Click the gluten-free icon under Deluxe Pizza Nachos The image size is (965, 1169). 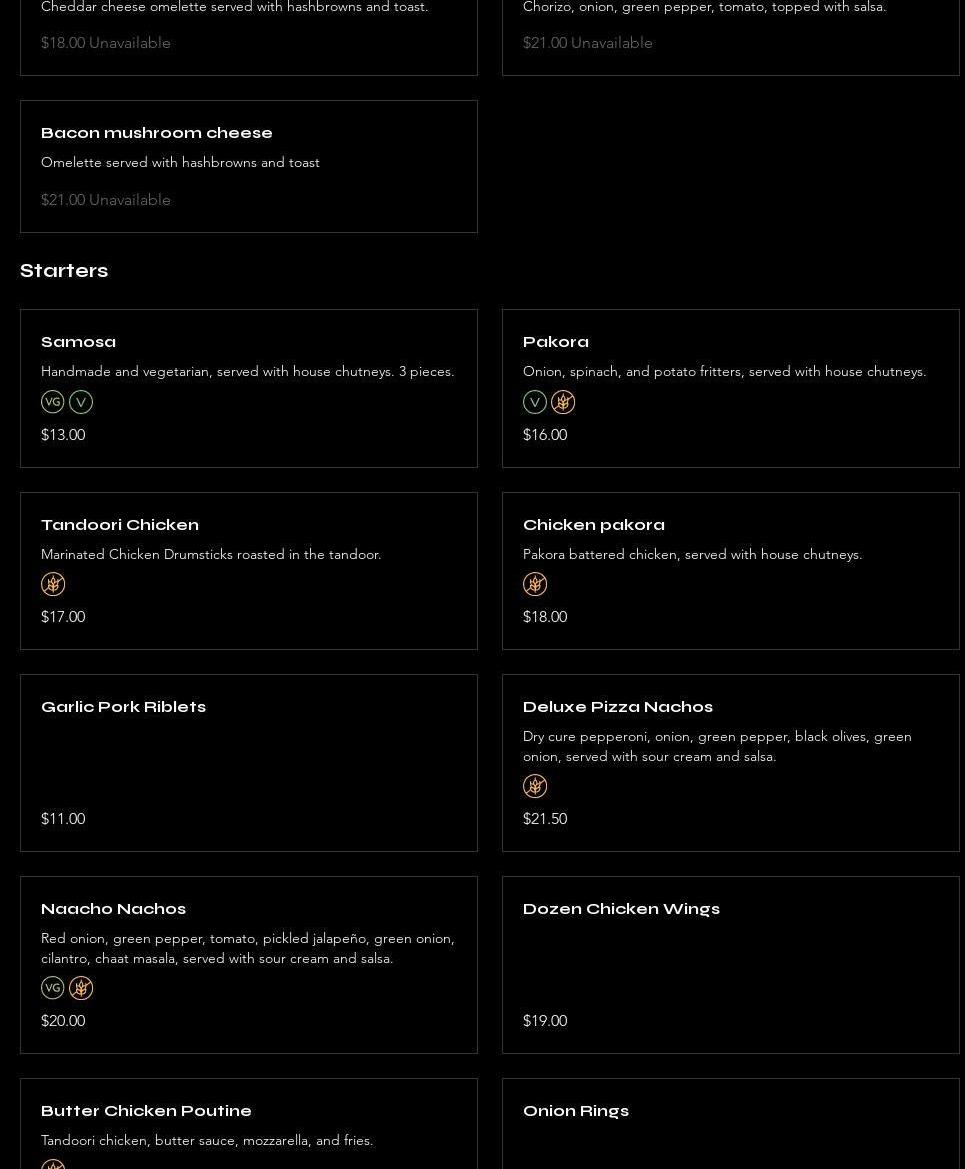(x=535, y=786)
